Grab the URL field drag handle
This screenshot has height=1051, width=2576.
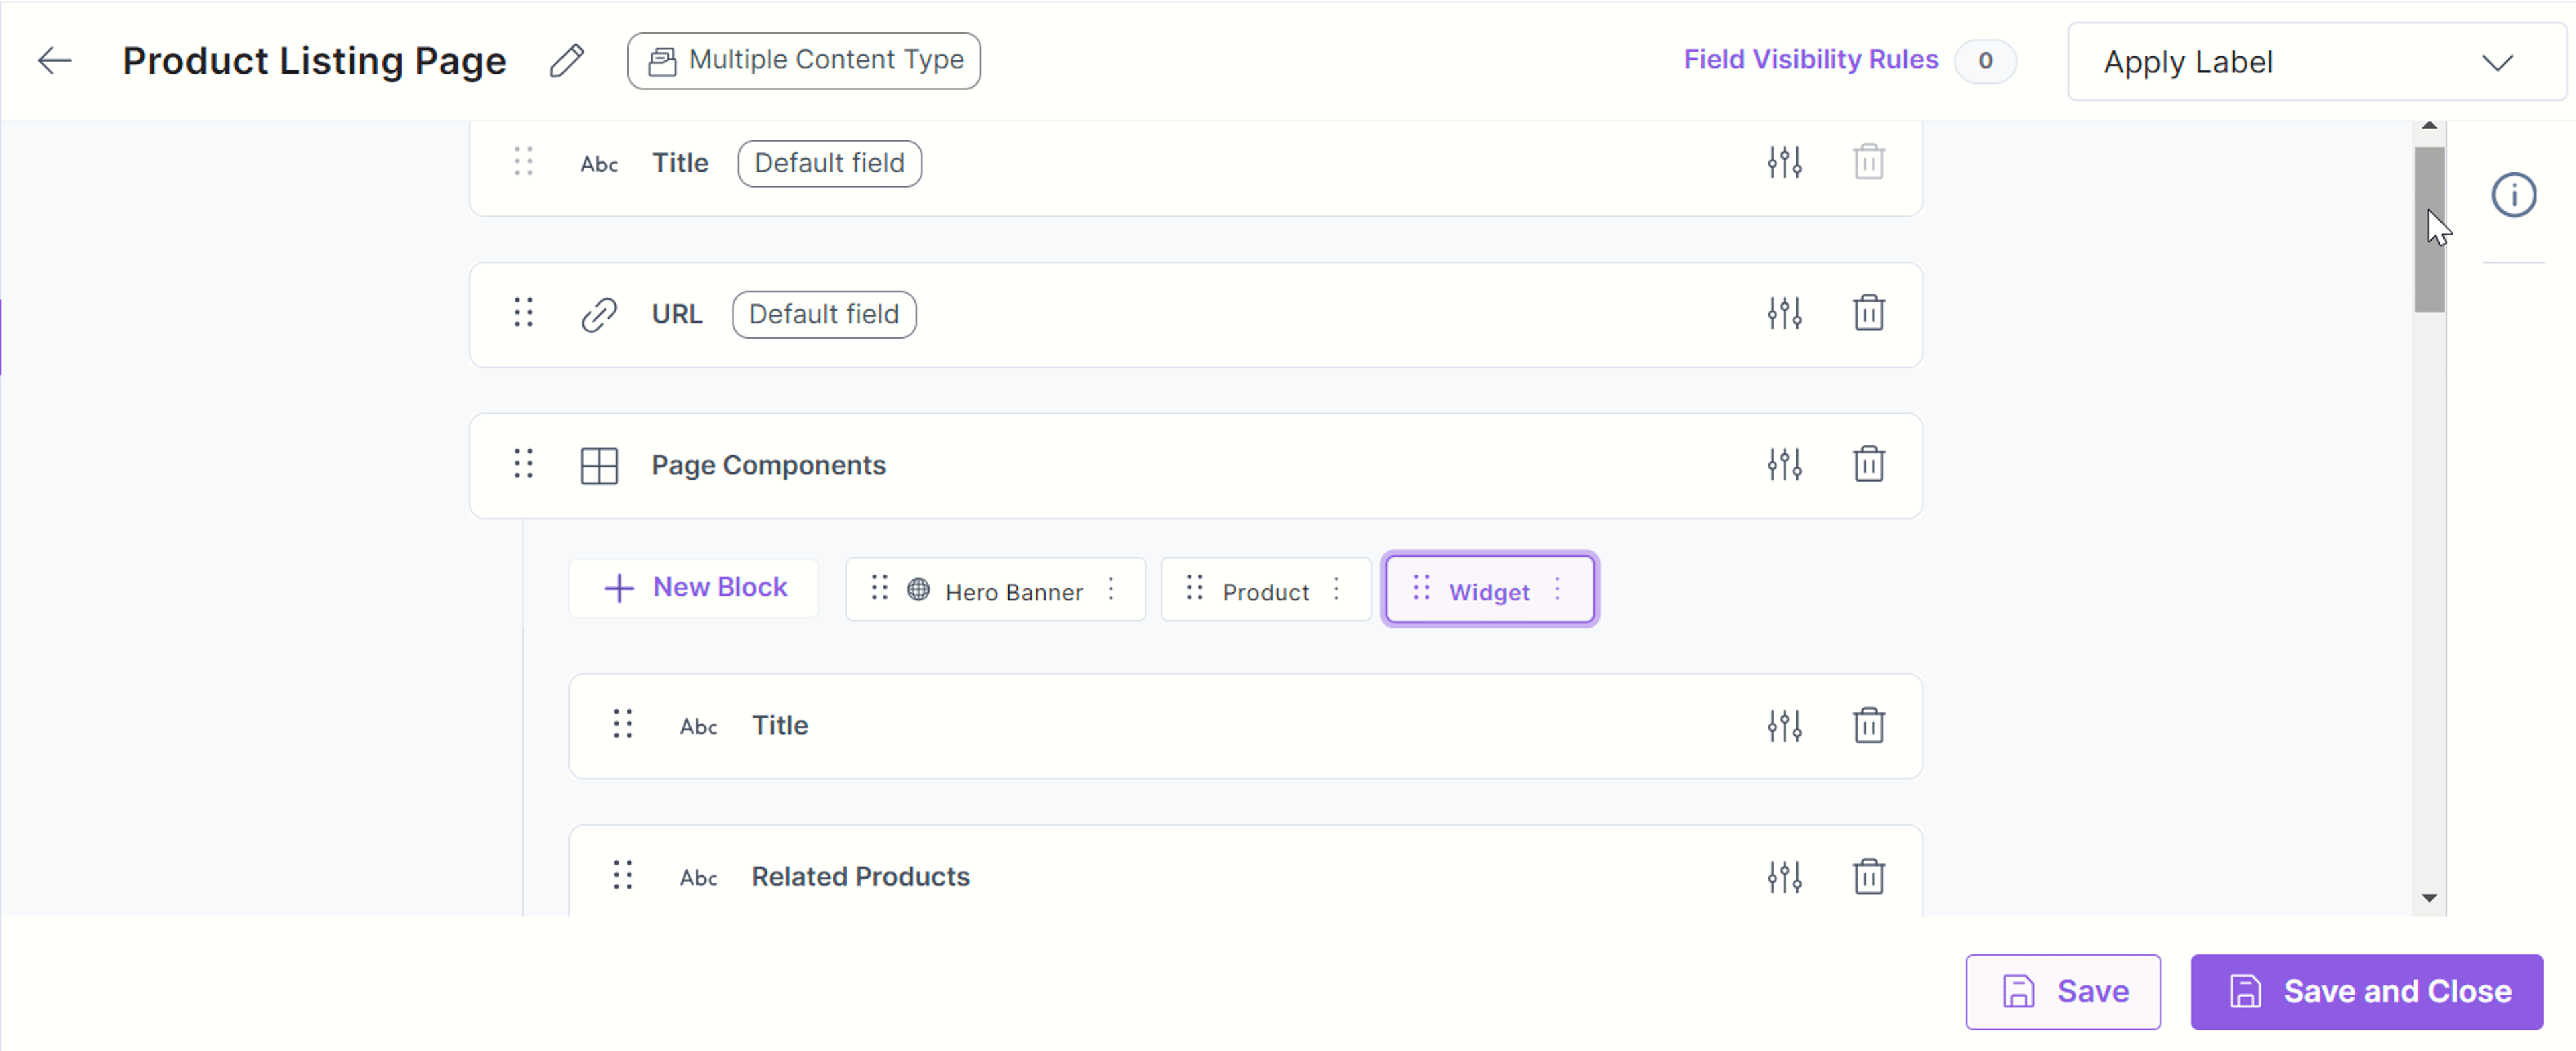(x=523, y=313)
